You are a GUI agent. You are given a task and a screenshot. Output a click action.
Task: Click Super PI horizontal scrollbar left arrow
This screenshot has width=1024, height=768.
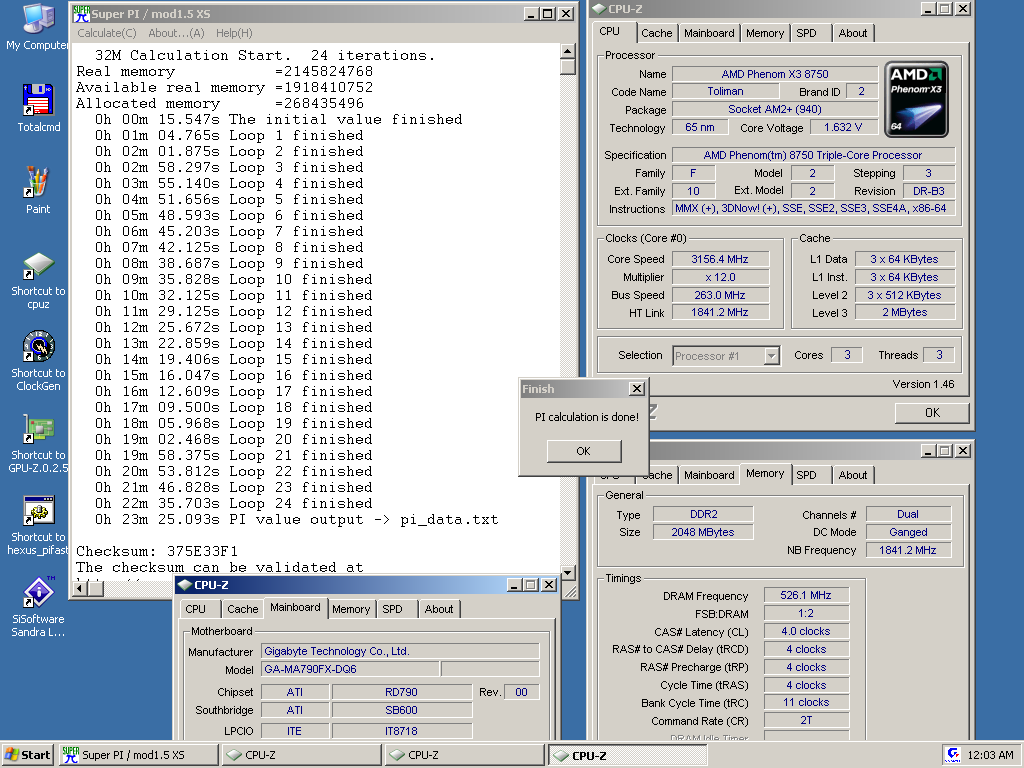[x=80, y=588]
